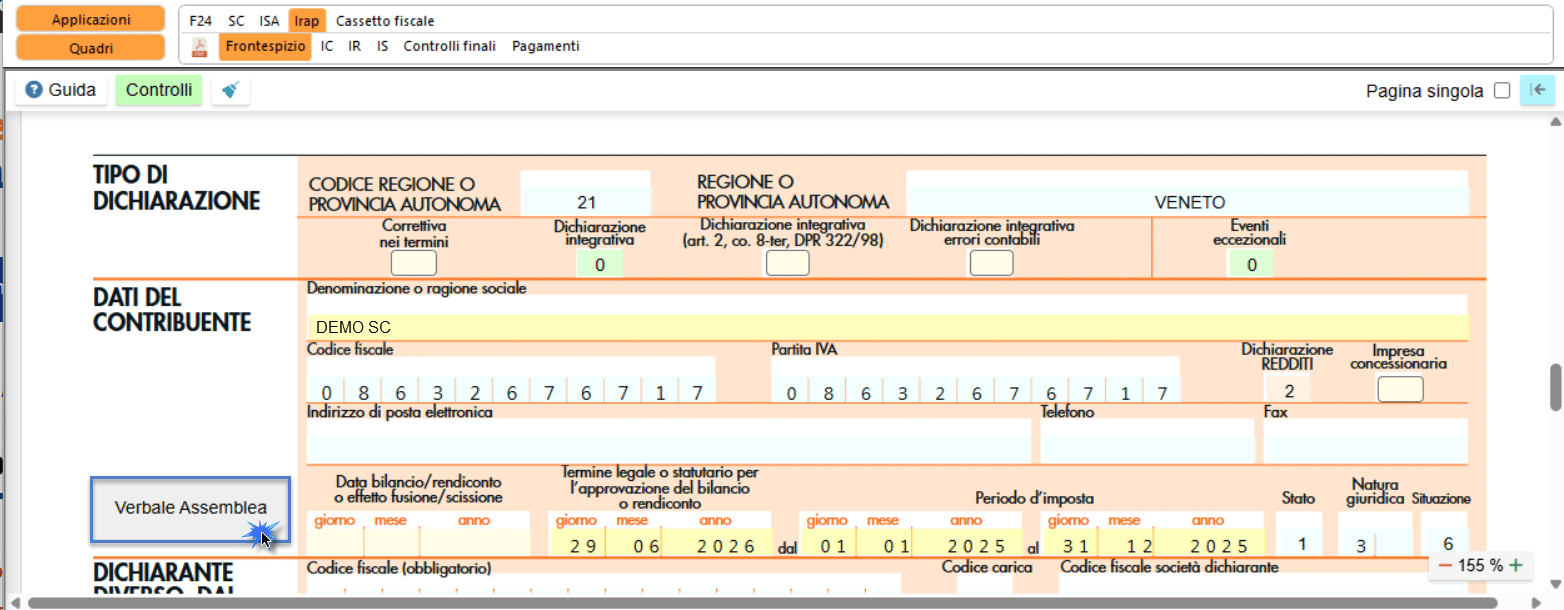Select the Frontespizio section tab

point(265,46)
